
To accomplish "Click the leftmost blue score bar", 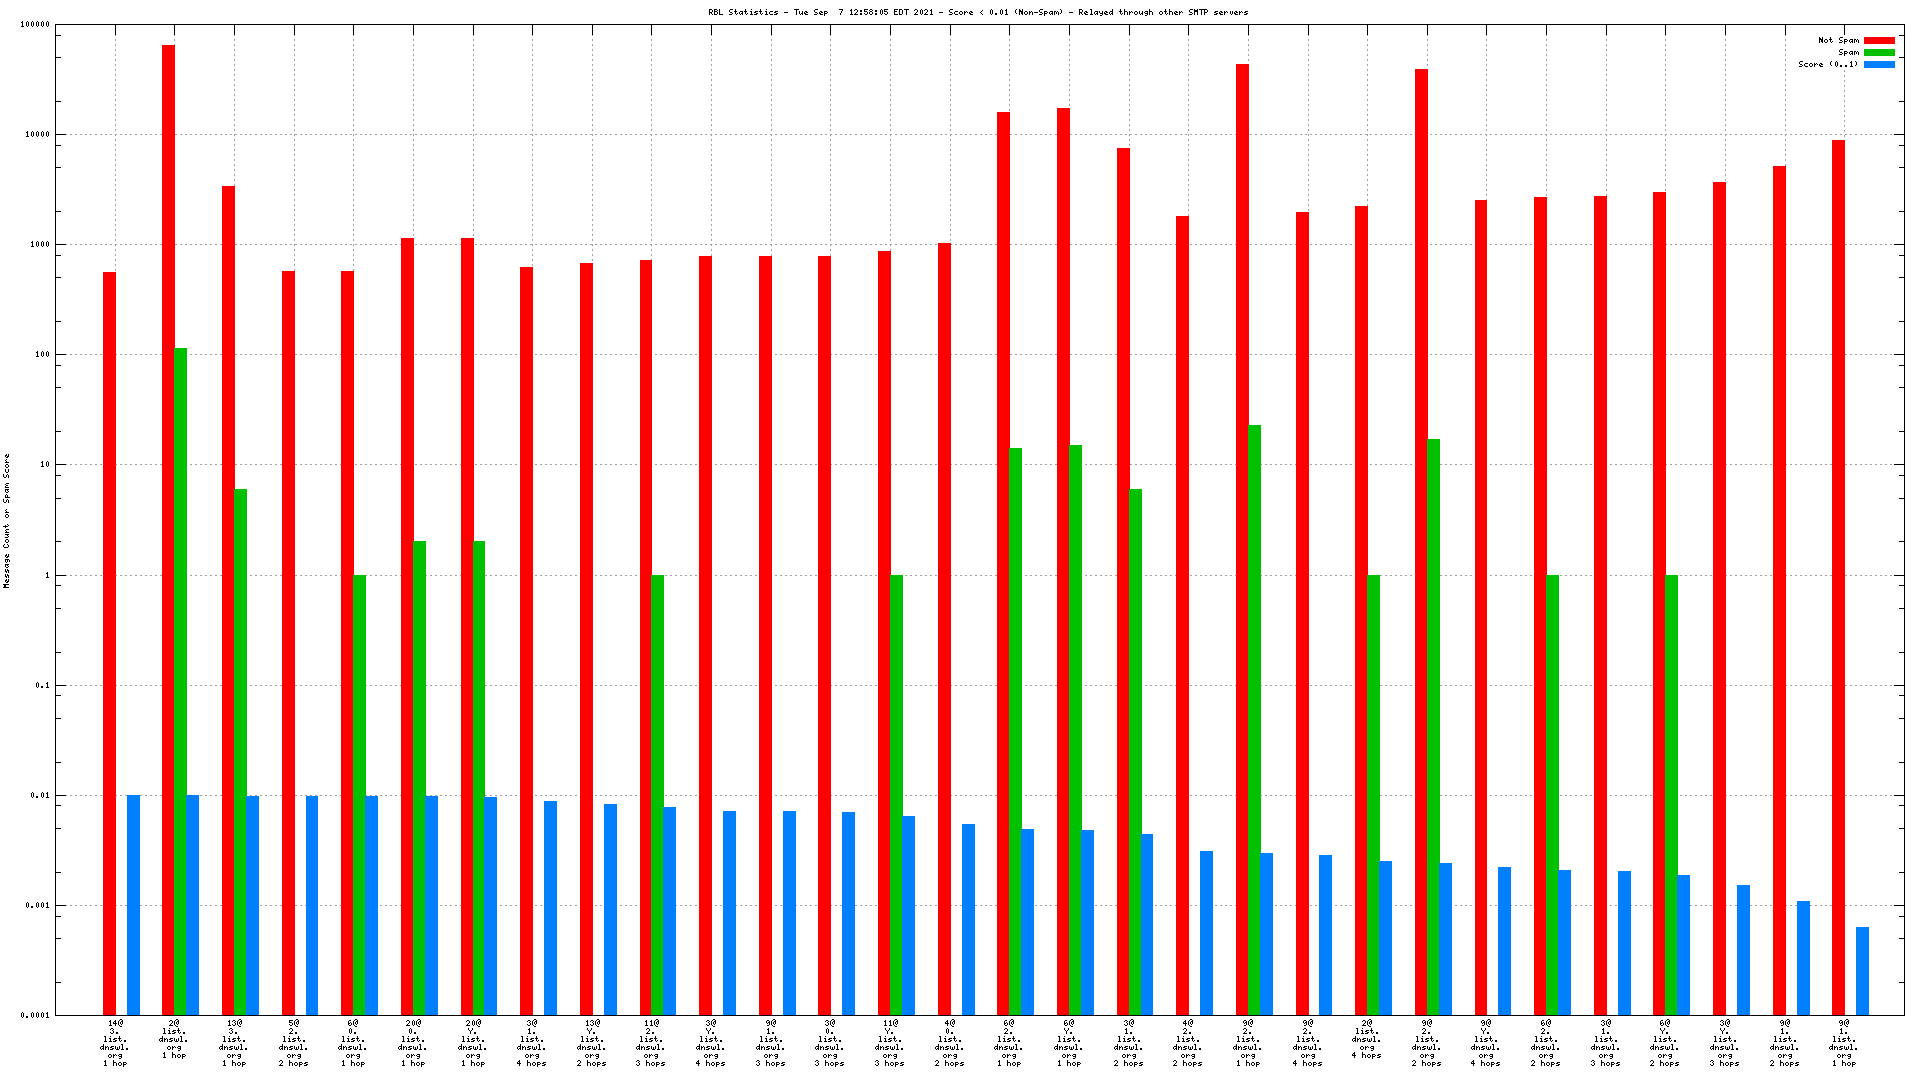I will point(133,905).
